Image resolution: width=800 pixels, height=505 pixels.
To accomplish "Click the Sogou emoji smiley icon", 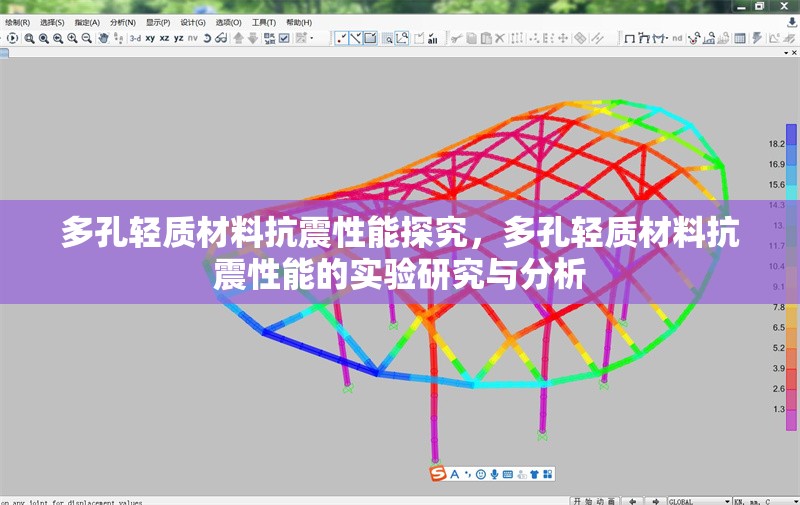I will tap(481, 474).
